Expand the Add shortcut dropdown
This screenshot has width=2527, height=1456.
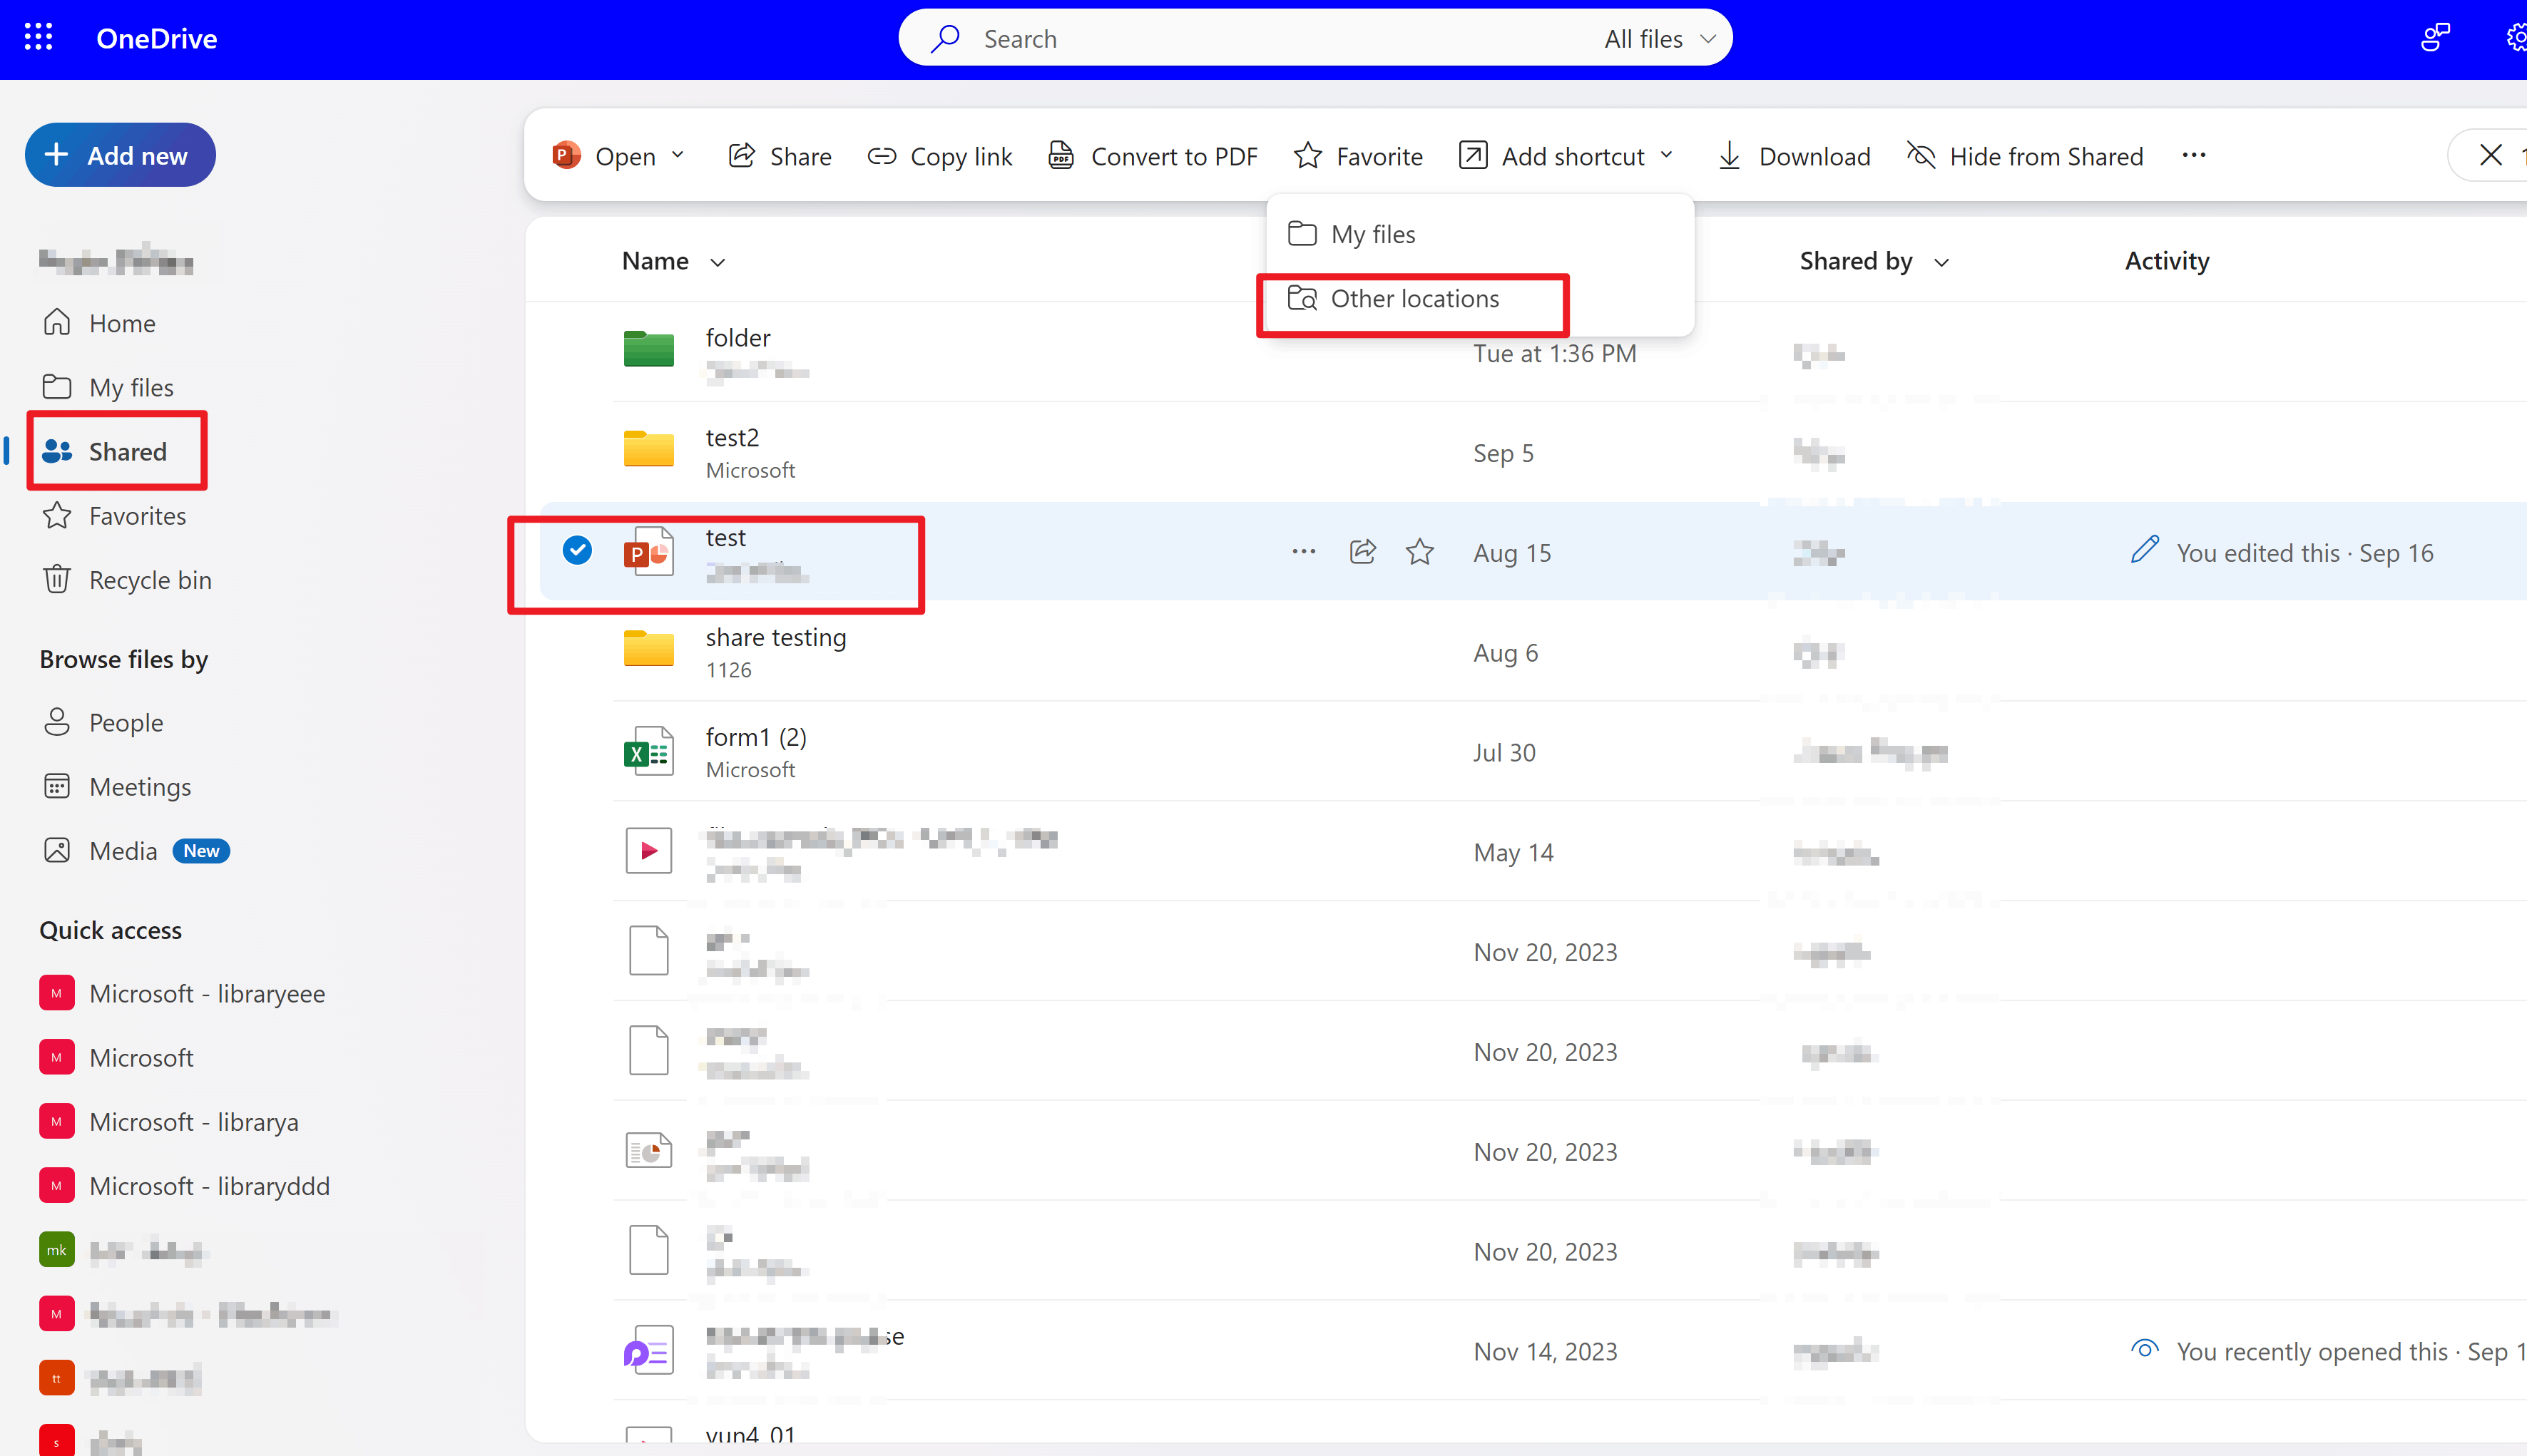(x=1666, y=156)
